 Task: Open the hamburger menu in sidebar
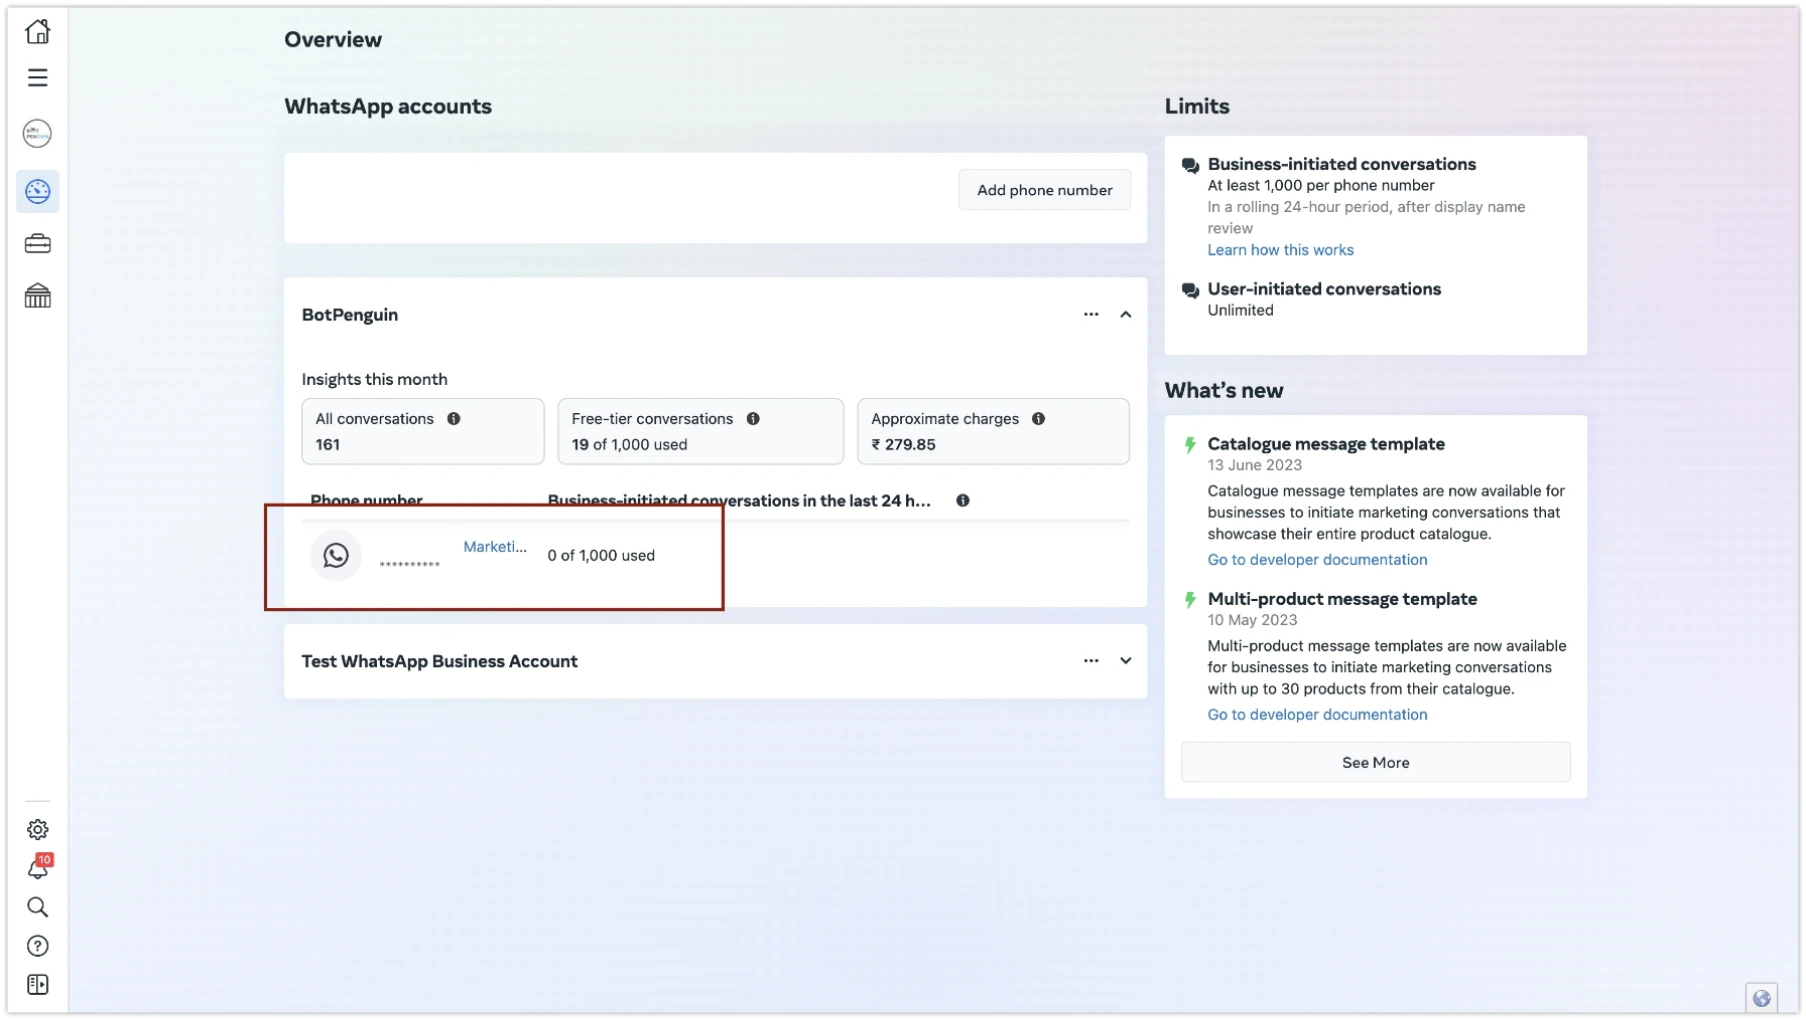38,78
